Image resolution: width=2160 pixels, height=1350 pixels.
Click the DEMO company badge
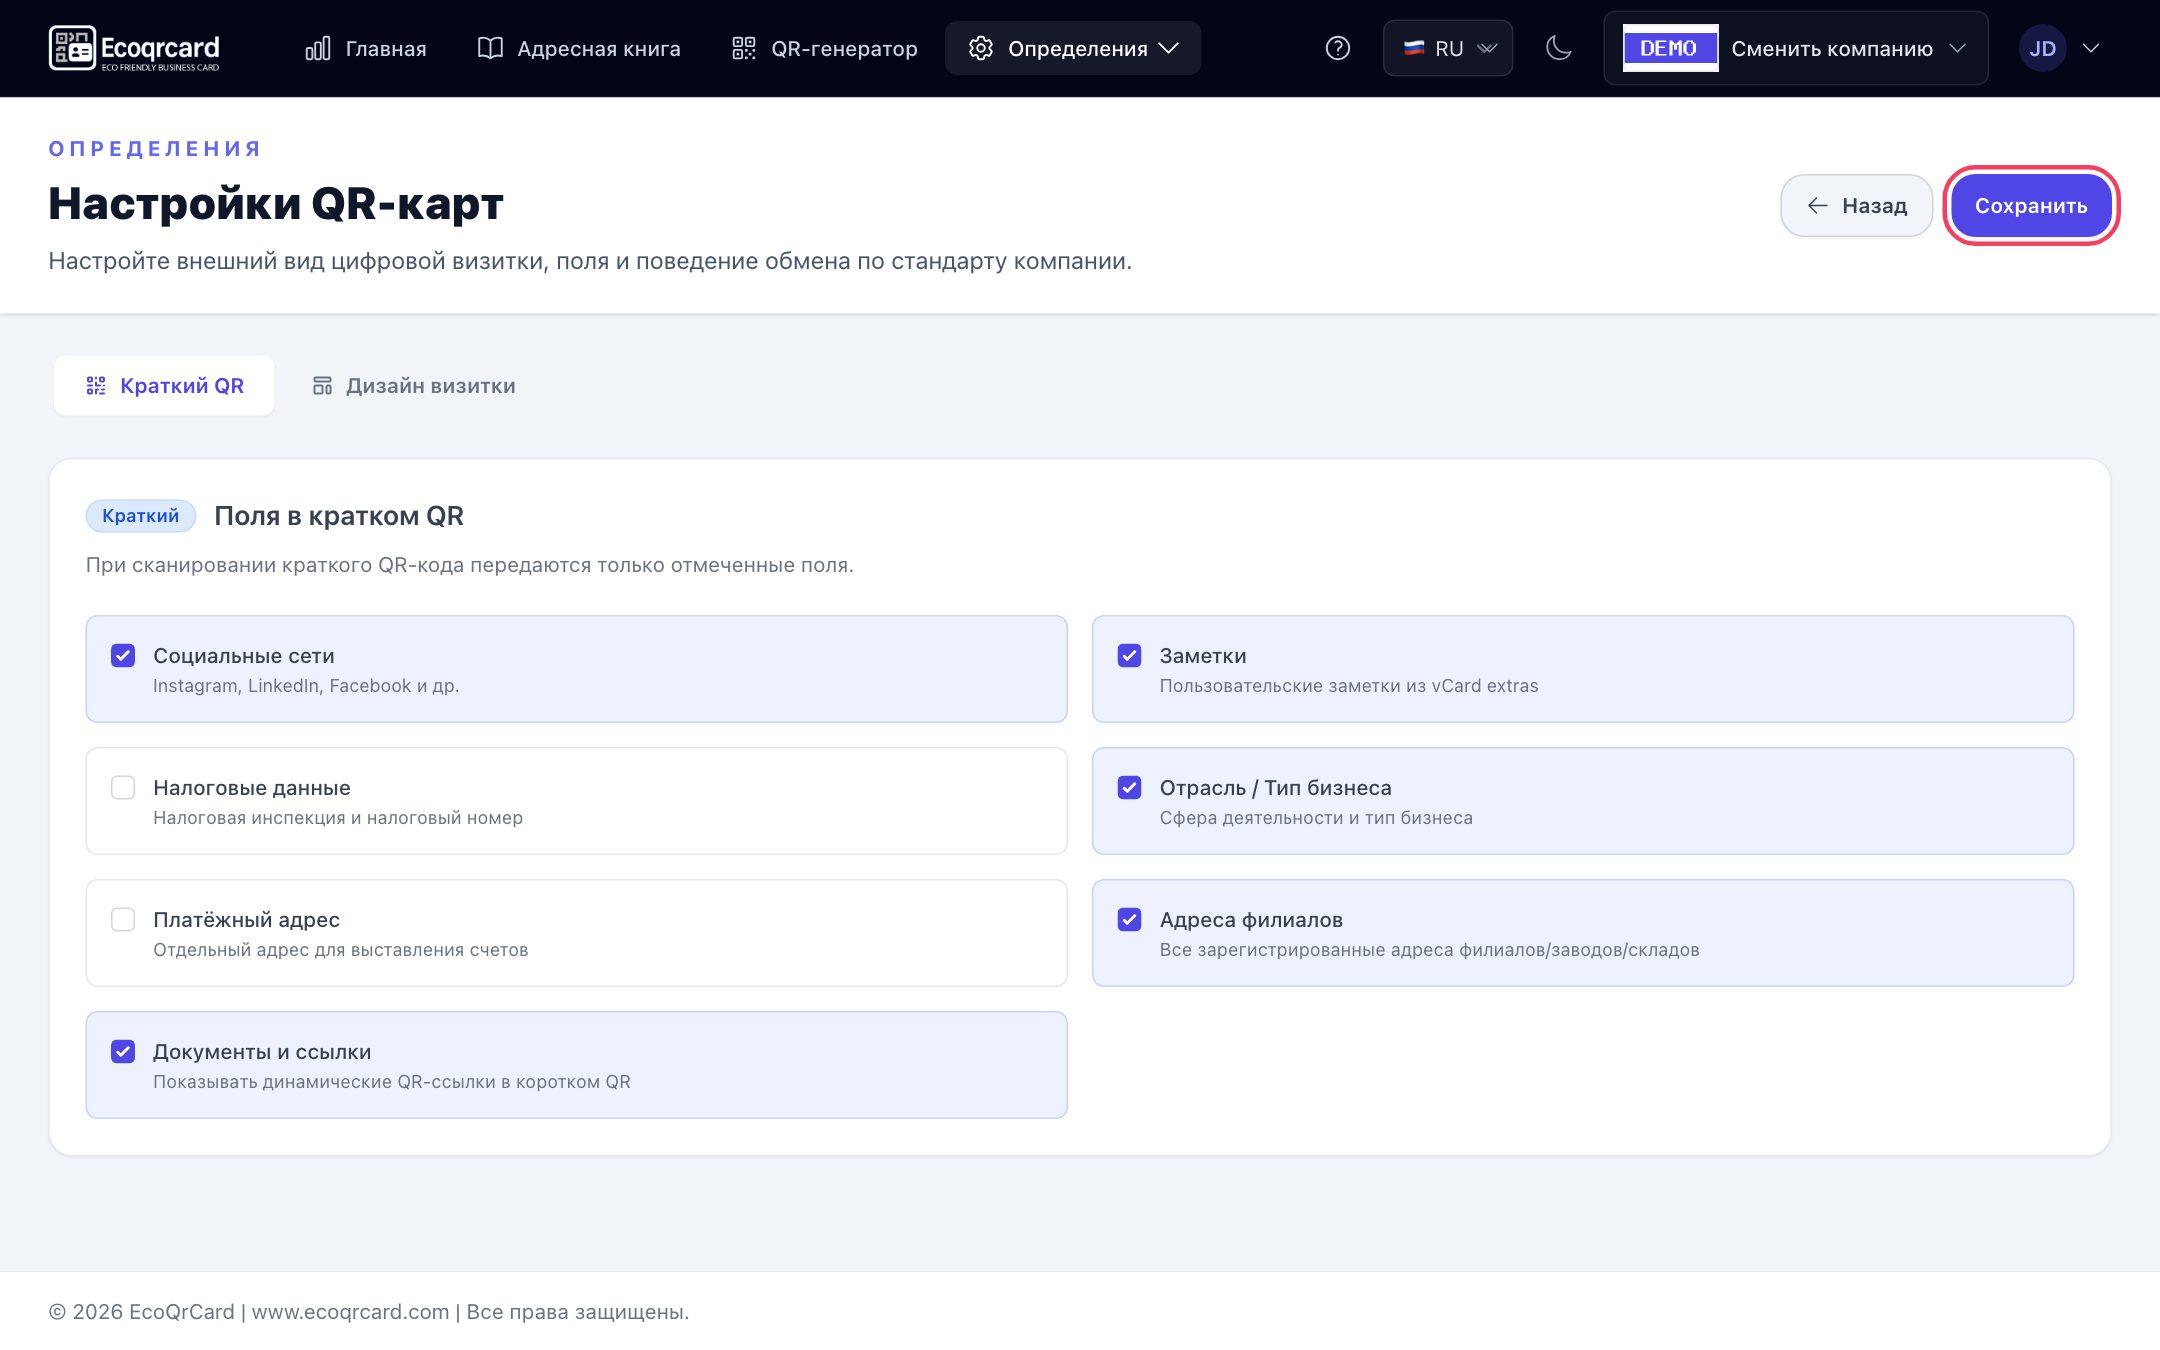tap(1670, 48)
